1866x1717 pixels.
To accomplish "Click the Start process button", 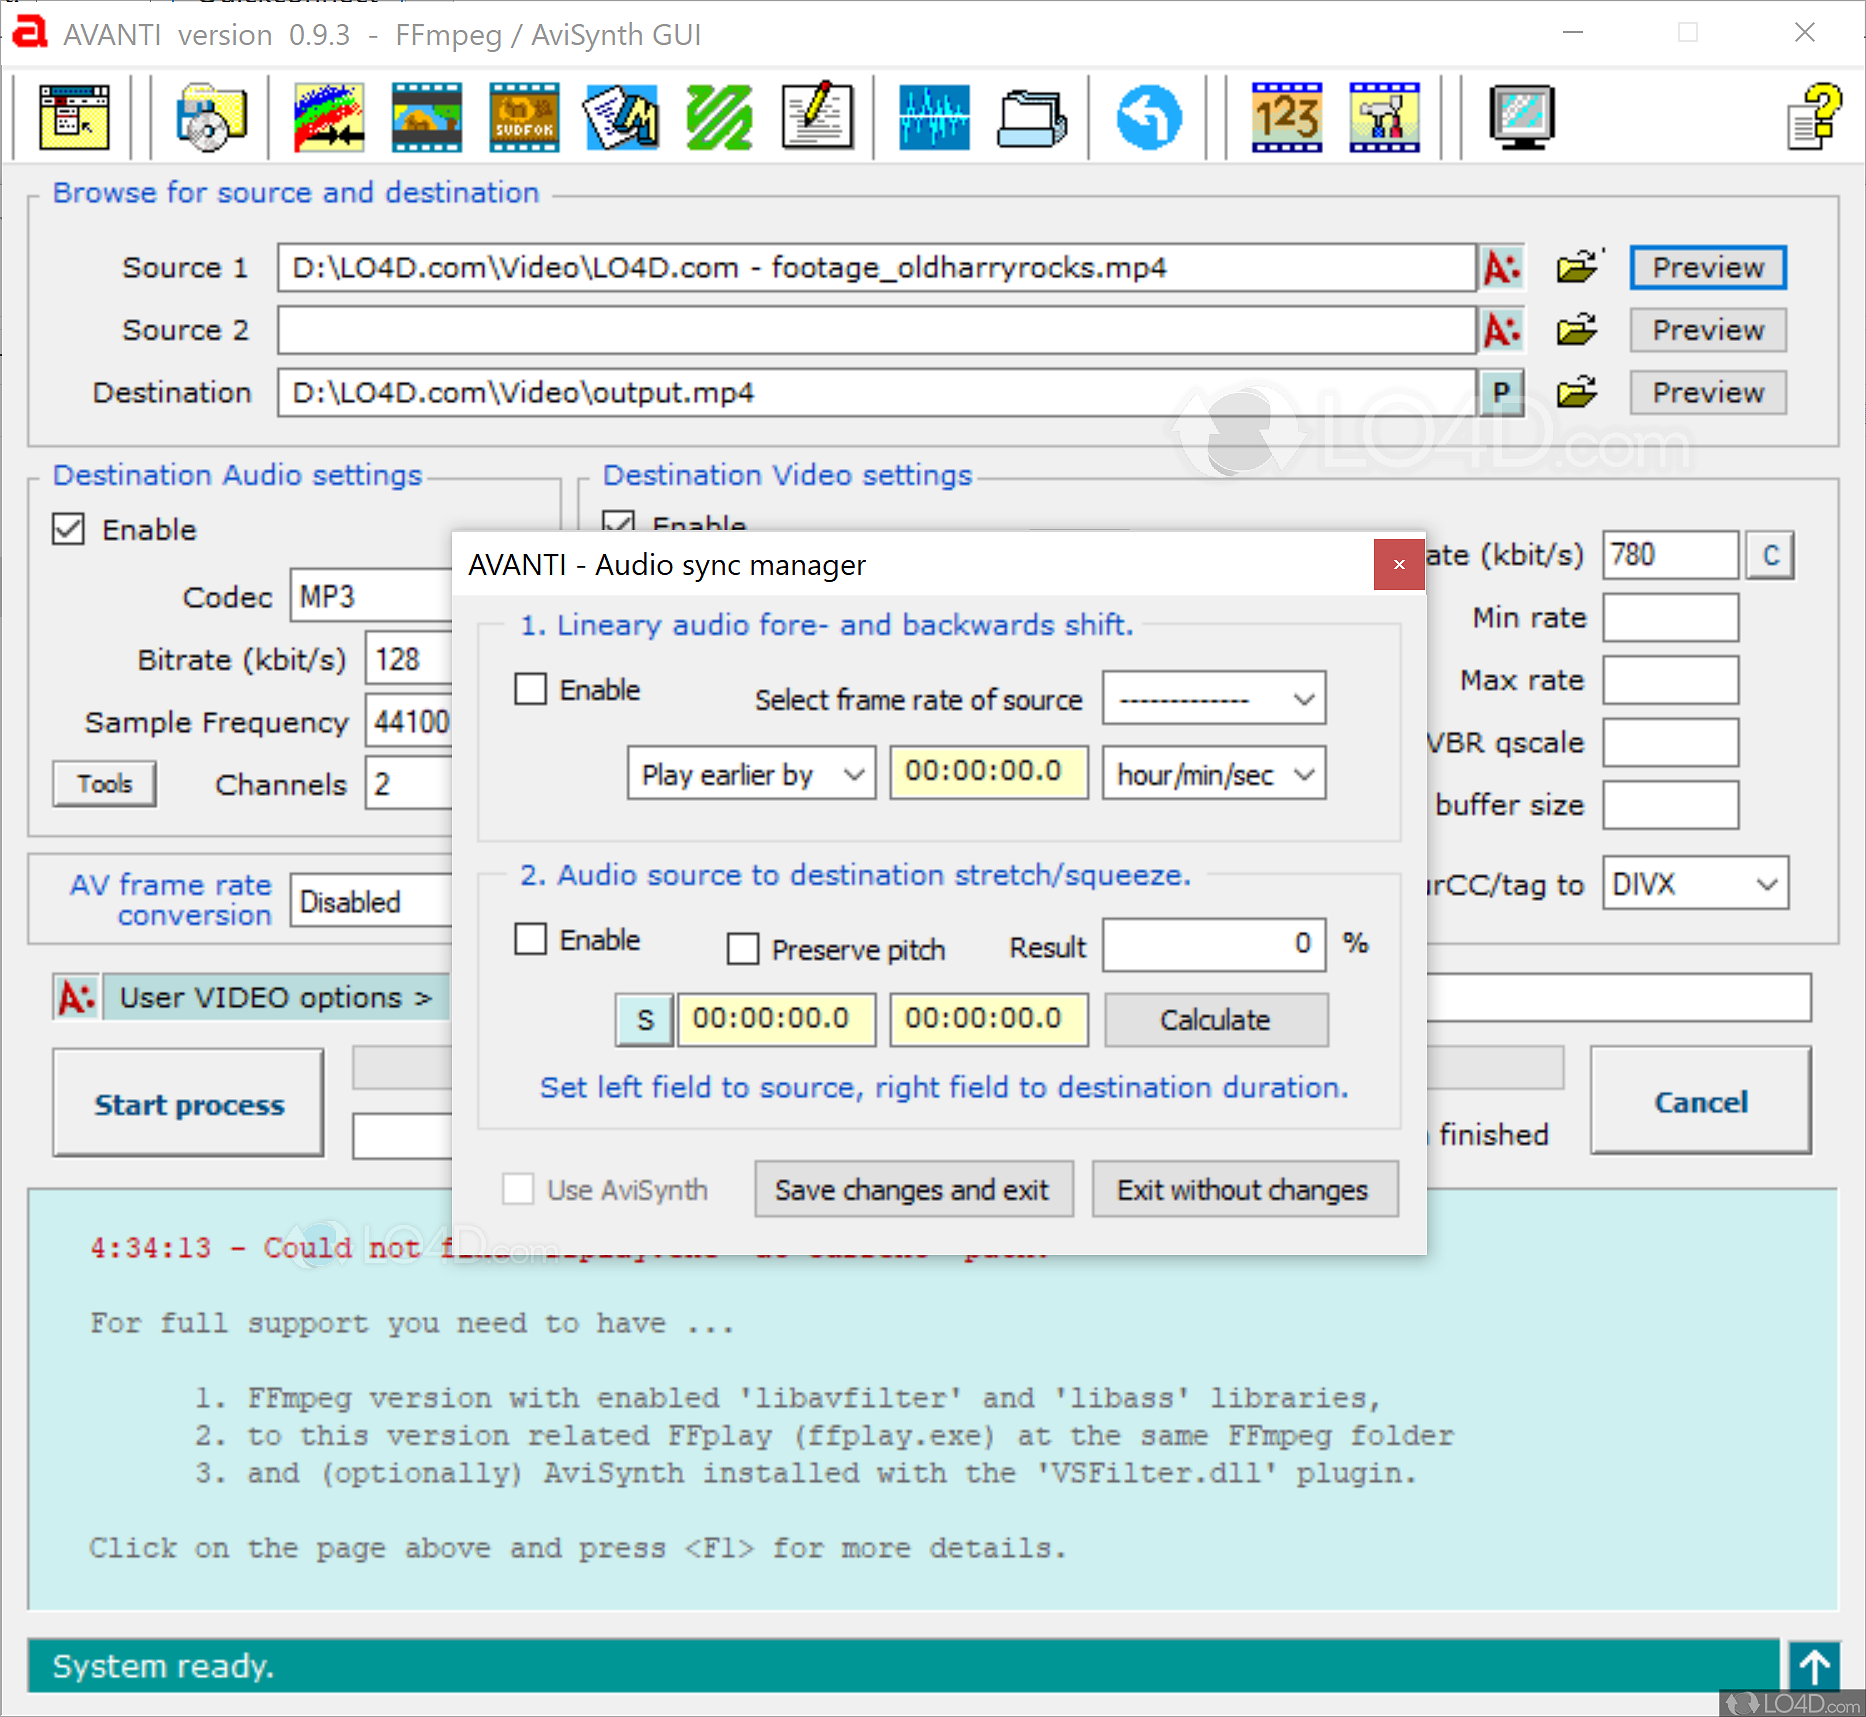I will tap(189, 1103).
